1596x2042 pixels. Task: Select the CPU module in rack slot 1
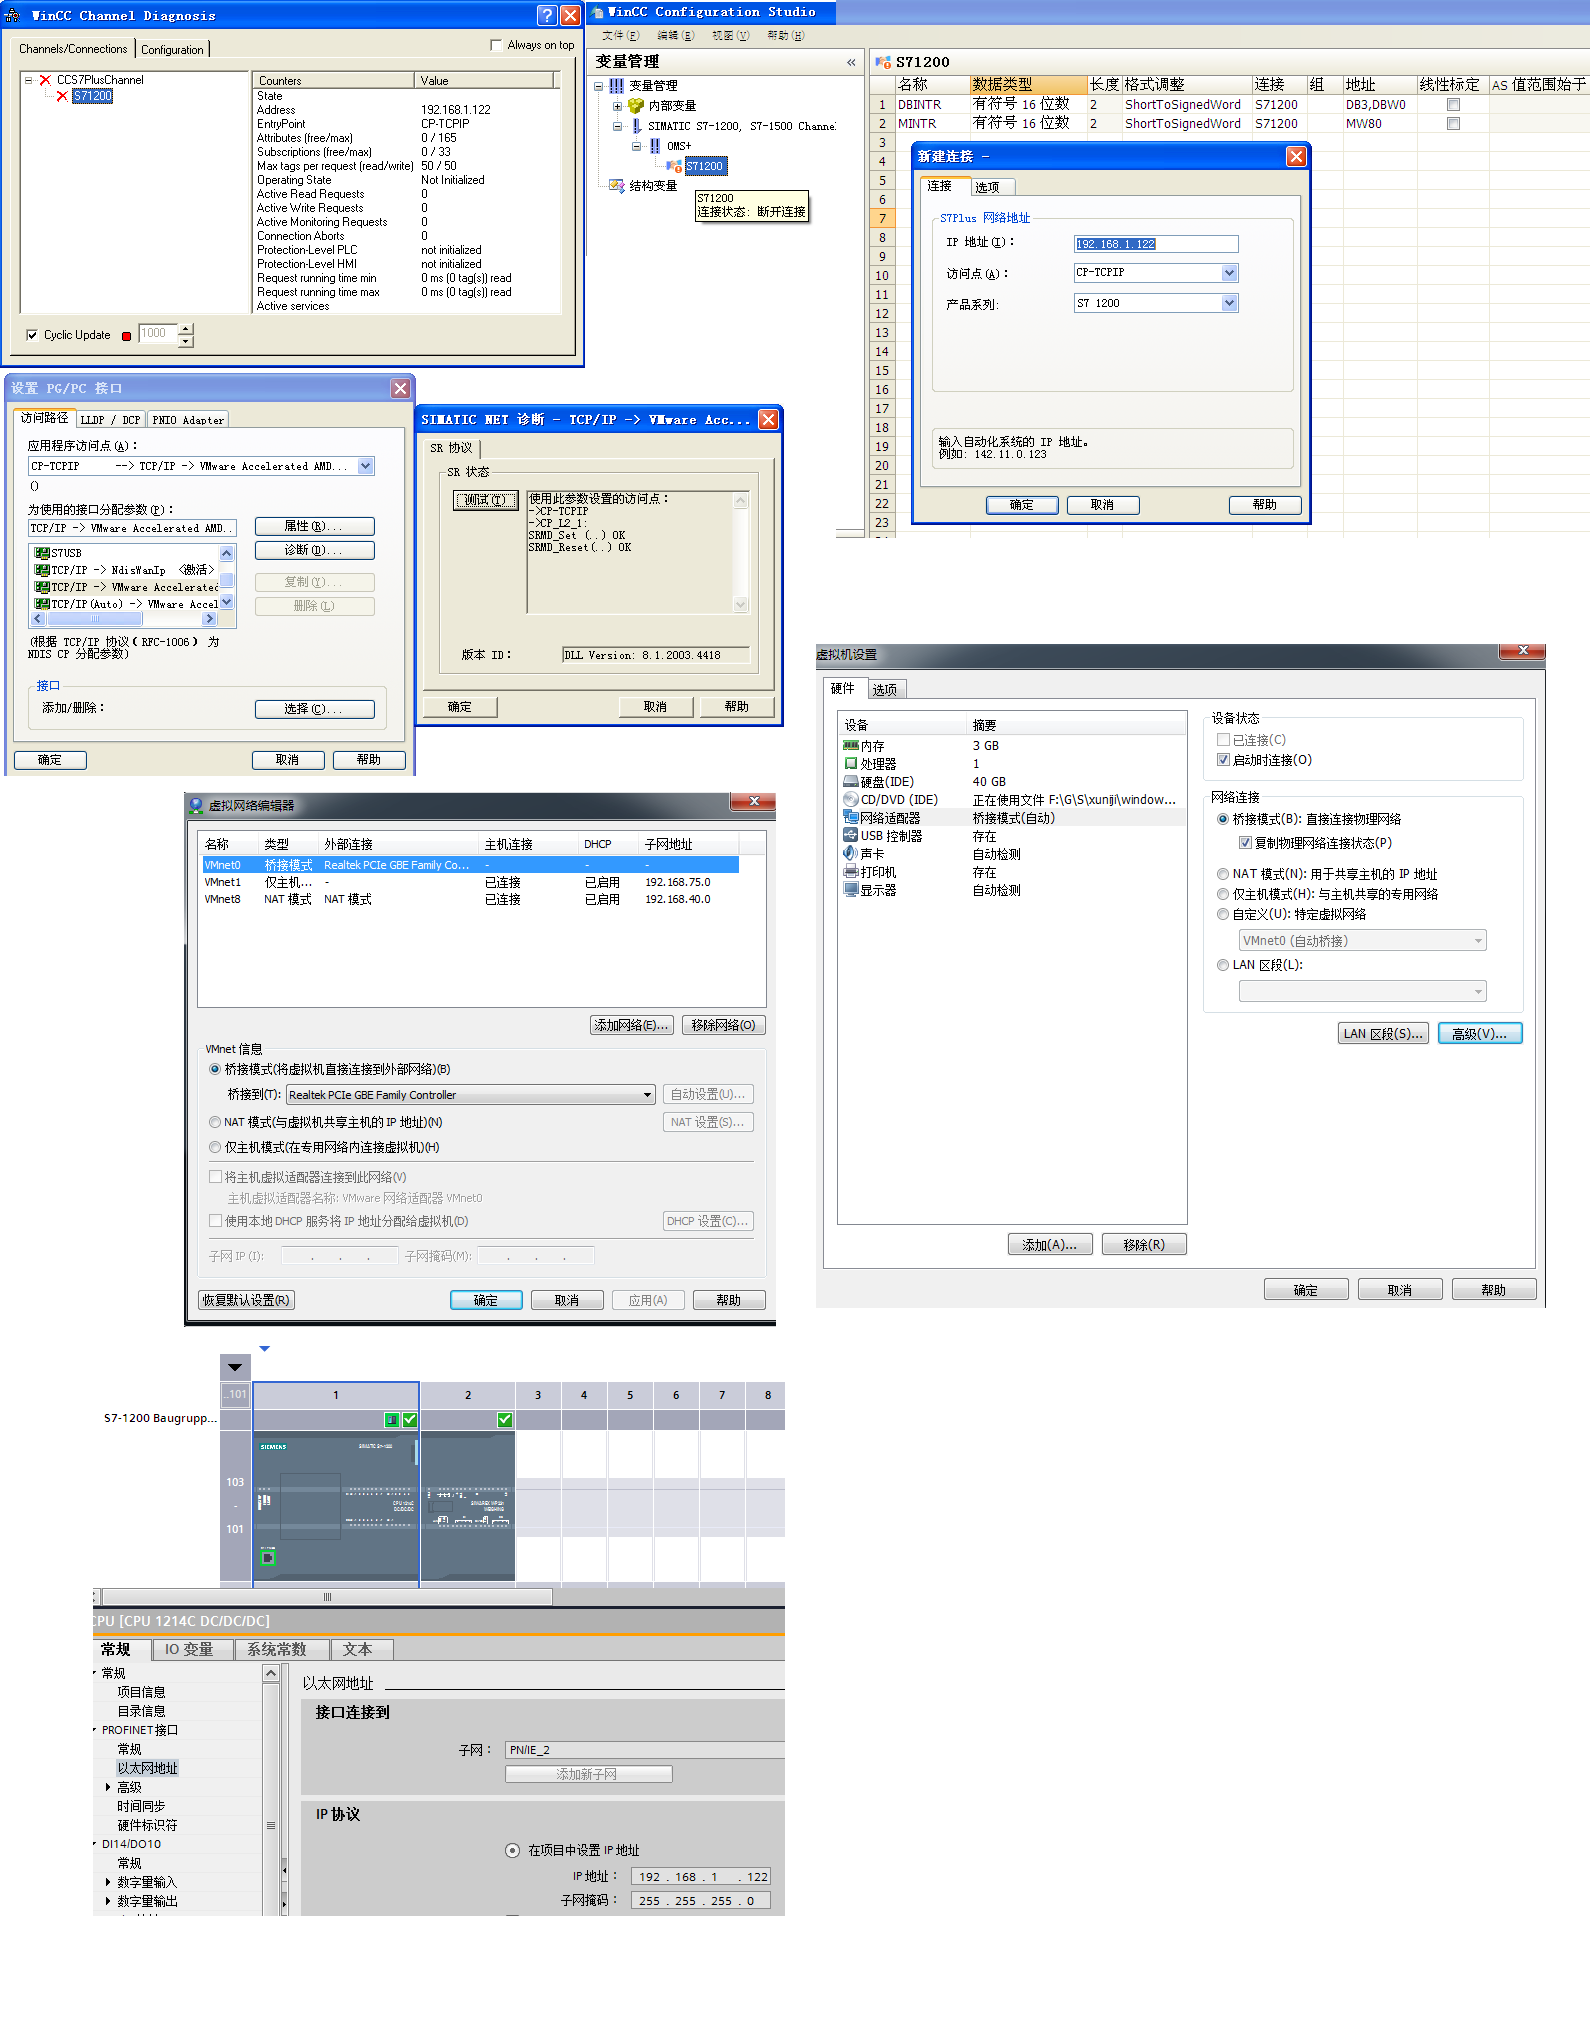[336, 1507]
